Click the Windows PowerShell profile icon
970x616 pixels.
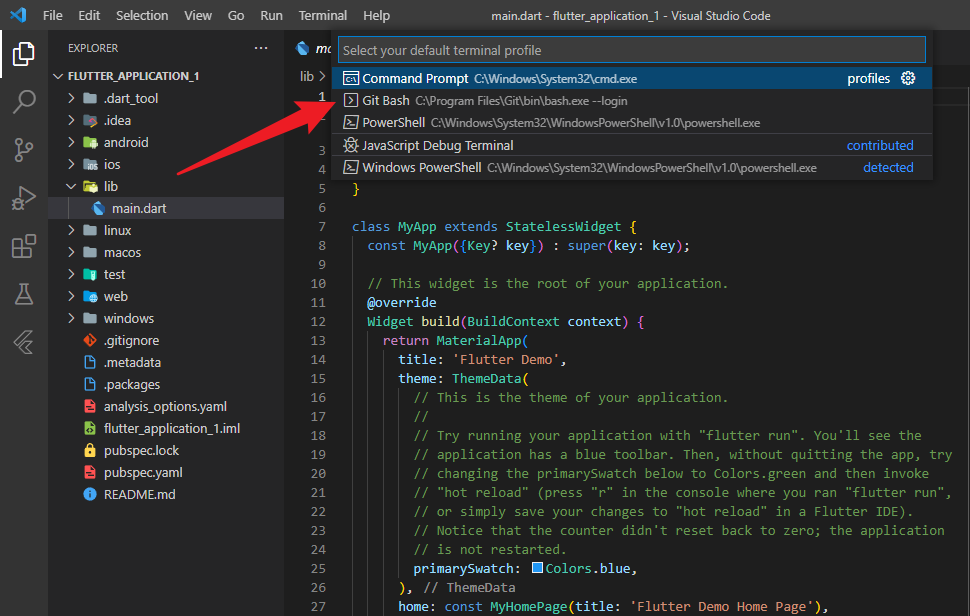click(x=351, y=168)
